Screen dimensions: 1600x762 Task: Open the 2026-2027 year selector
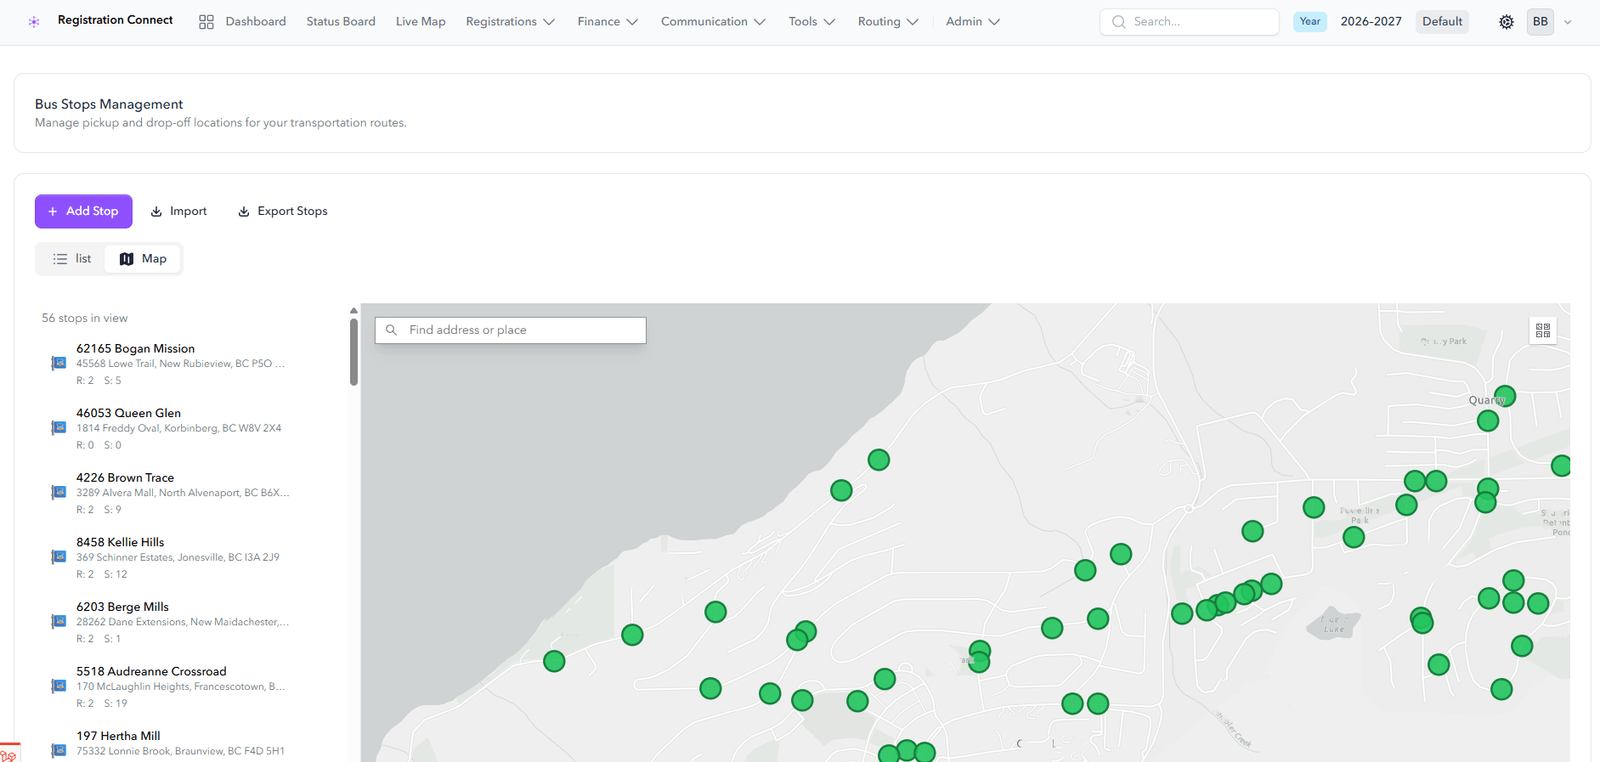point(1371,22)
